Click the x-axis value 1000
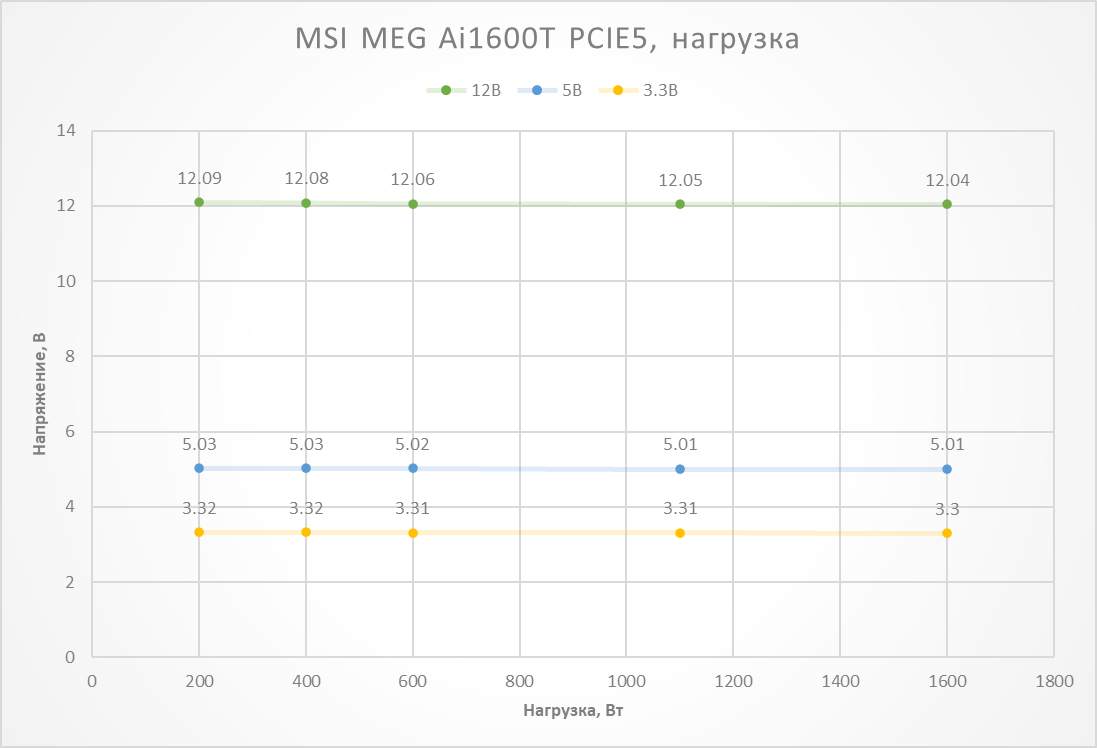The height and width of the screenshot is (748, 1097). (x=626, y=682)
